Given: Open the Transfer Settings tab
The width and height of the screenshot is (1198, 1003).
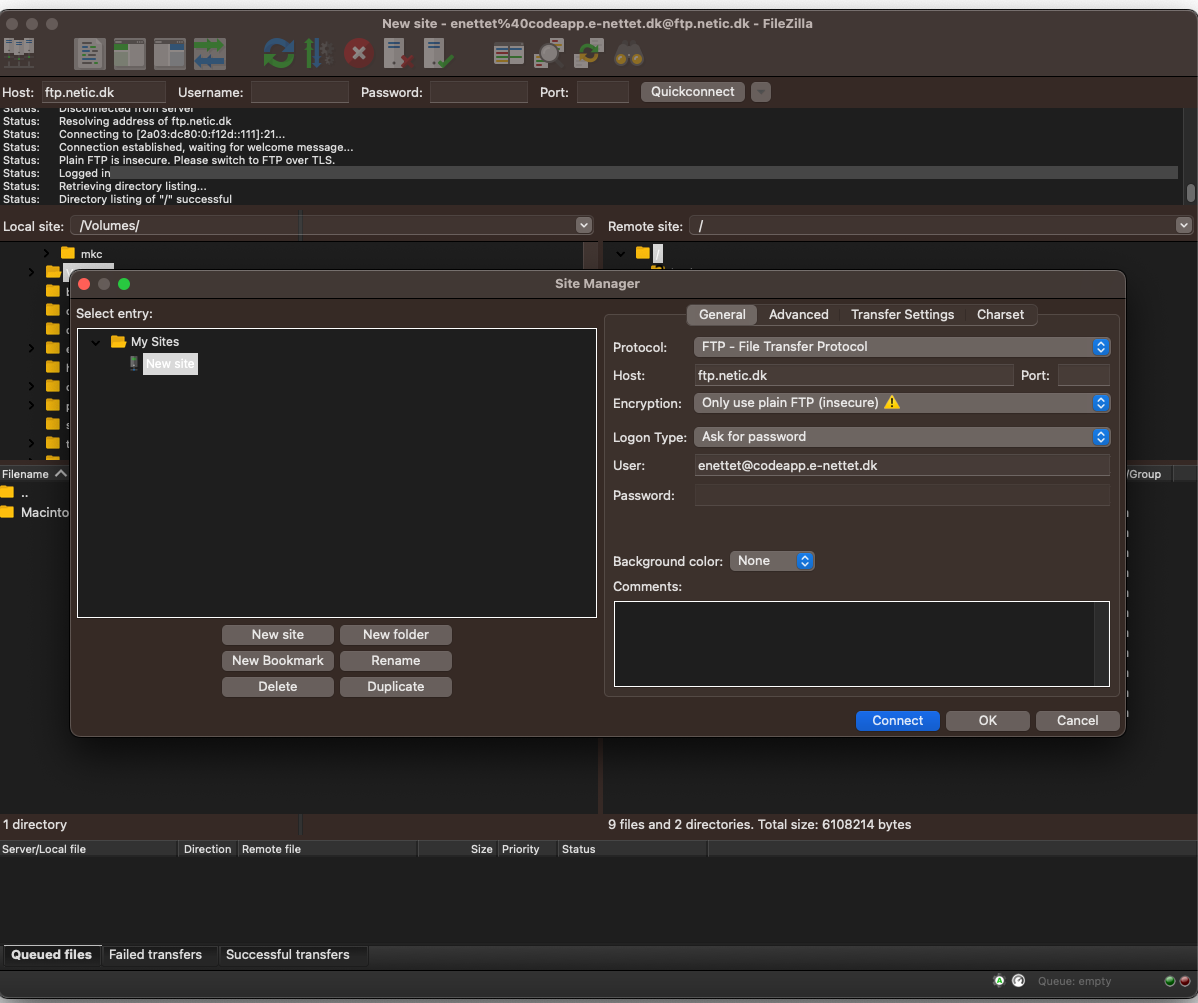Looking at the screenshot, I should click(902, 315).
